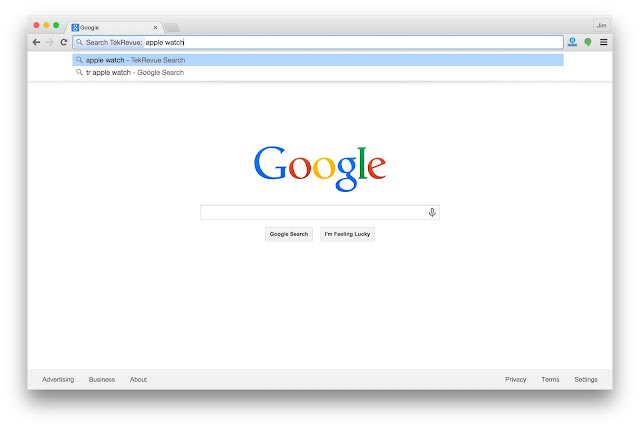Open the Privacy footer link

[x=516, y=379]
